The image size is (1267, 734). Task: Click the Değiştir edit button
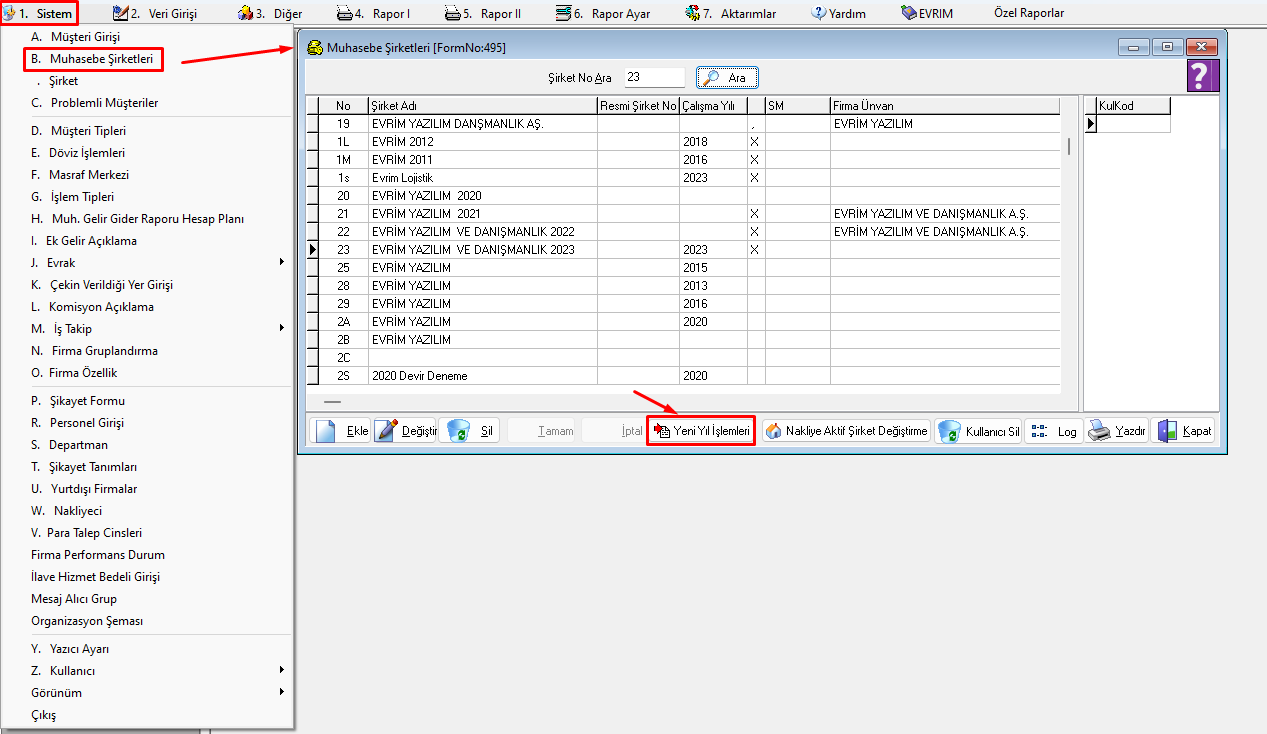point(405,431)
